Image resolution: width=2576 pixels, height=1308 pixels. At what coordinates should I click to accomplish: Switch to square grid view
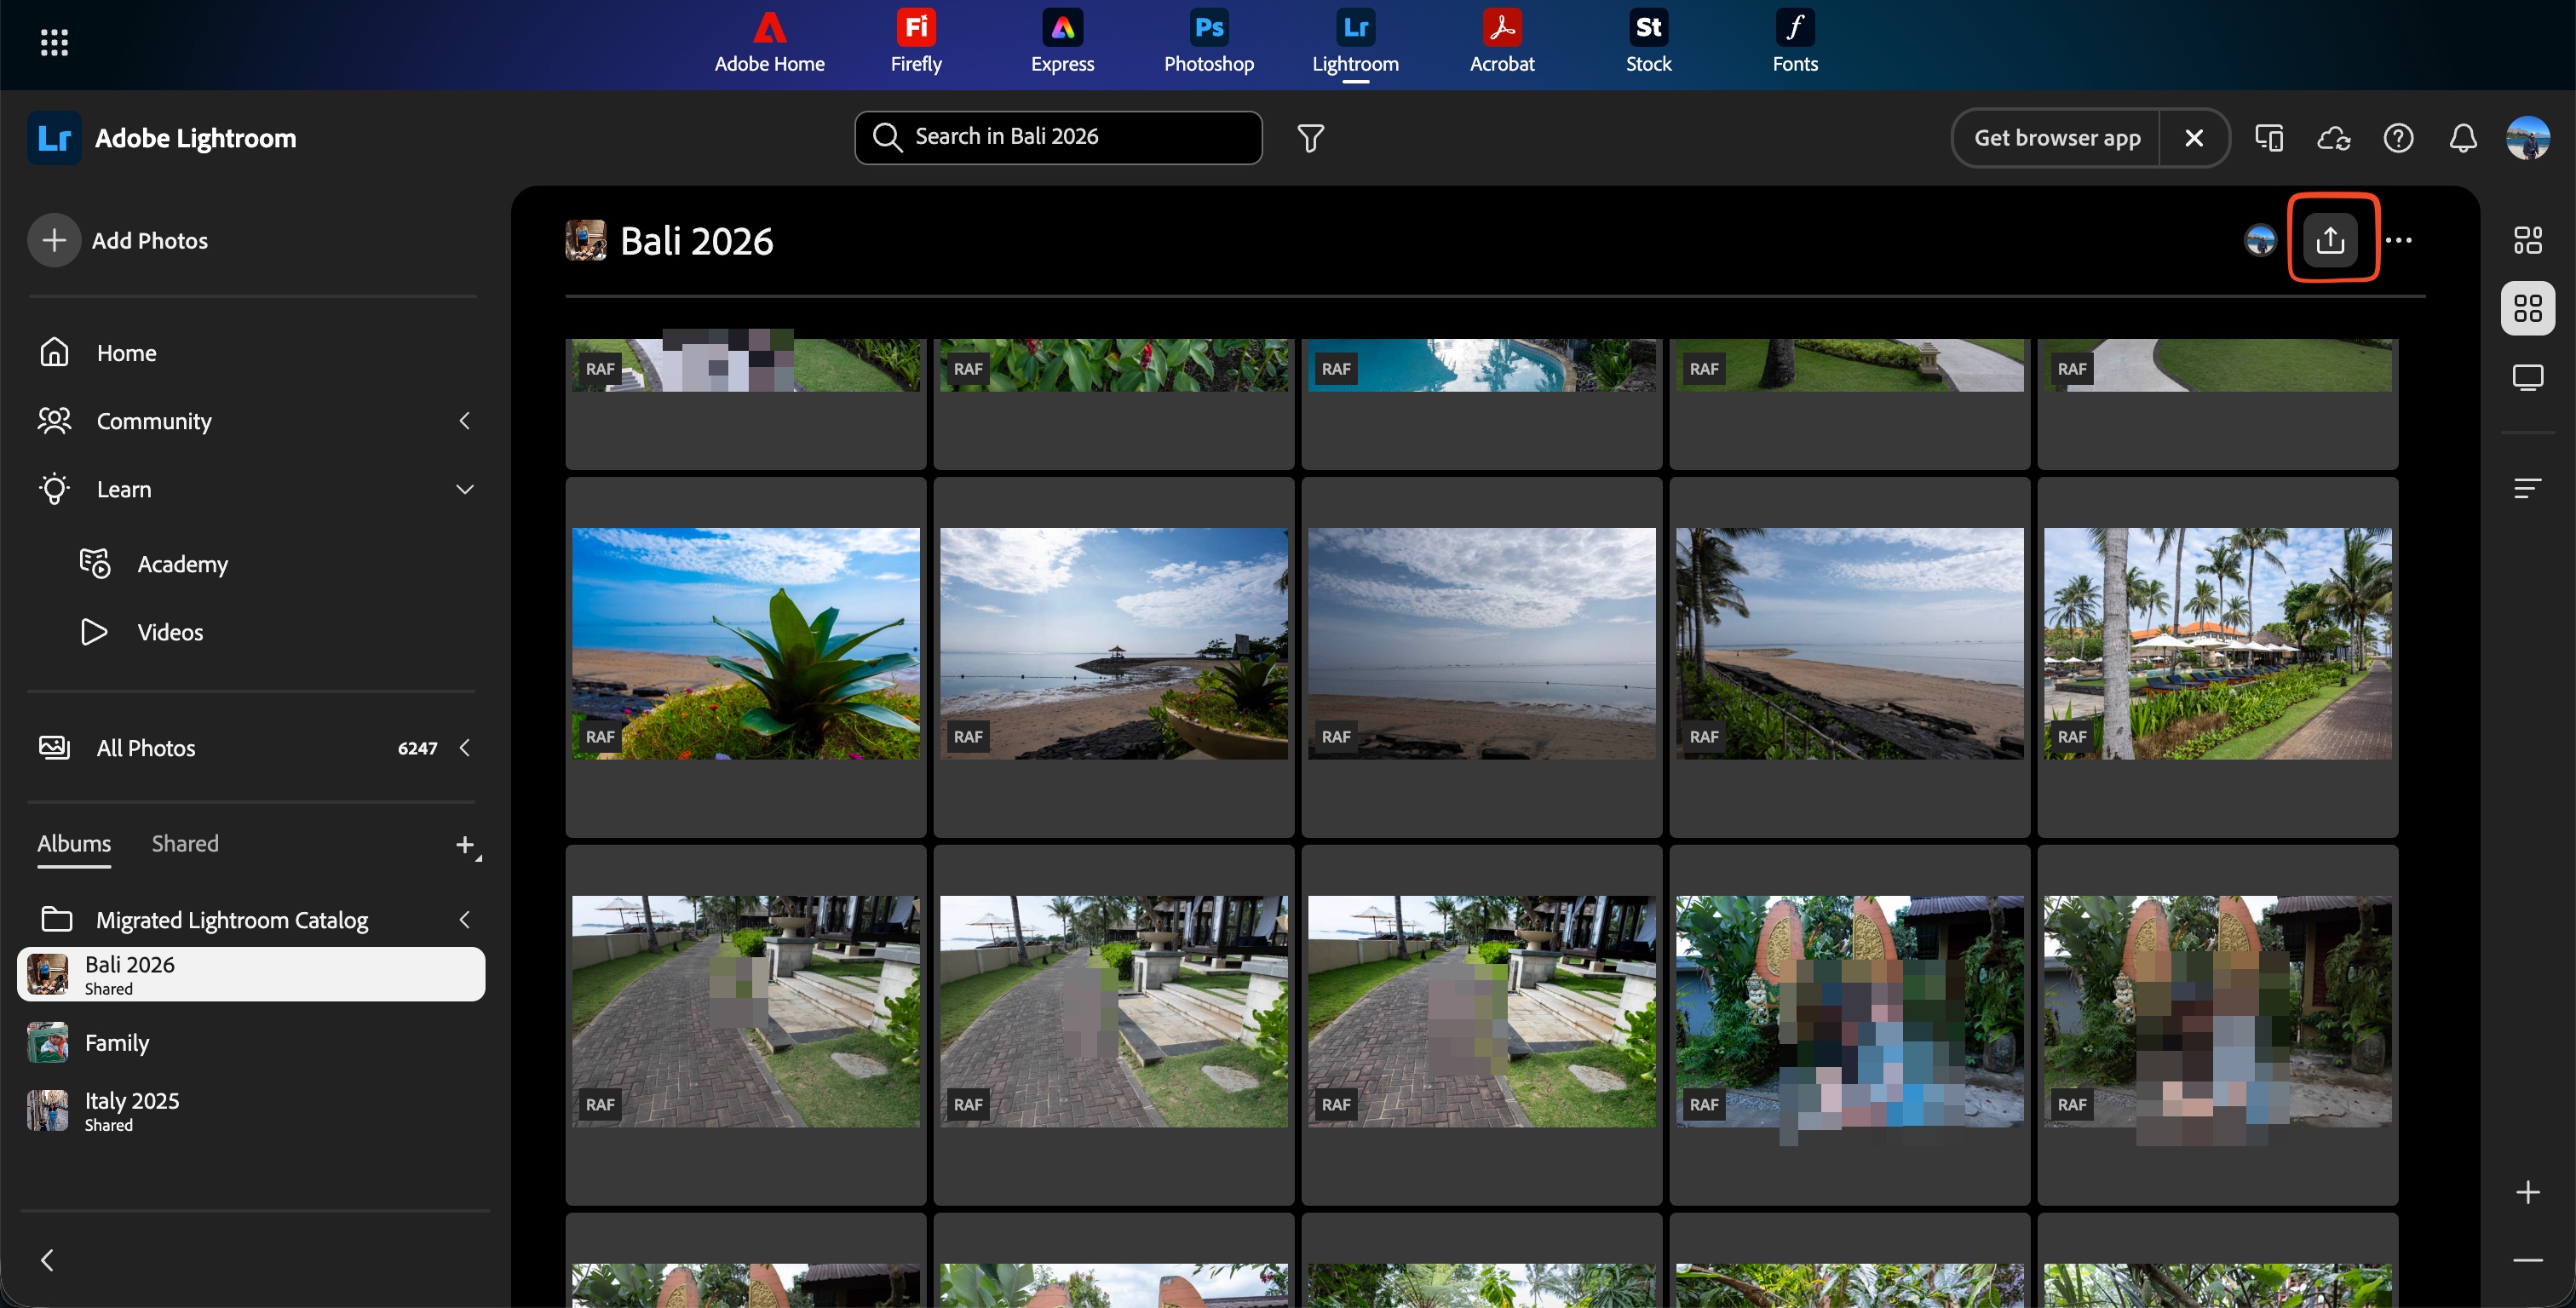[2527, 308]
